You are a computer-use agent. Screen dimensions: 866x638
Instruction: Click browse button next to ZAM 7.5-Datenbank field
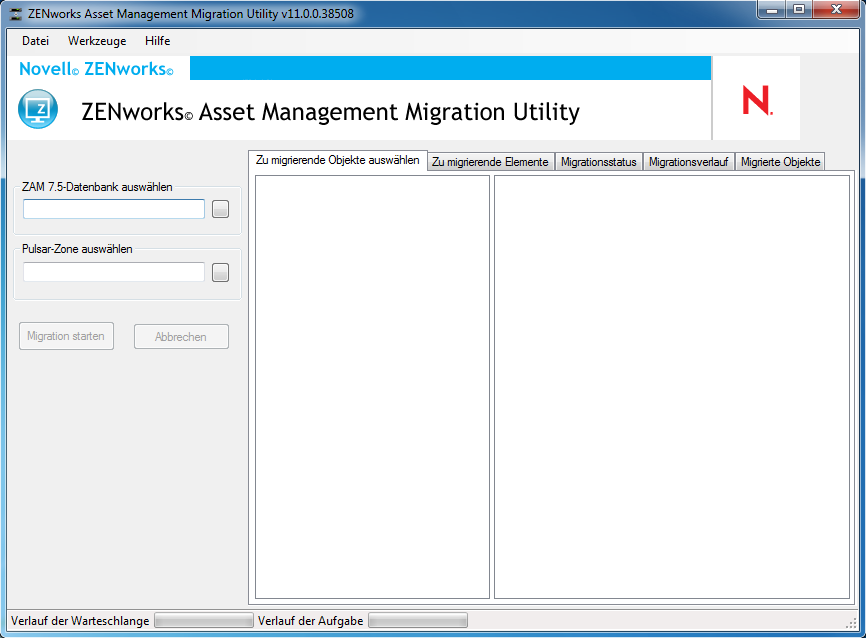[220, 209]
